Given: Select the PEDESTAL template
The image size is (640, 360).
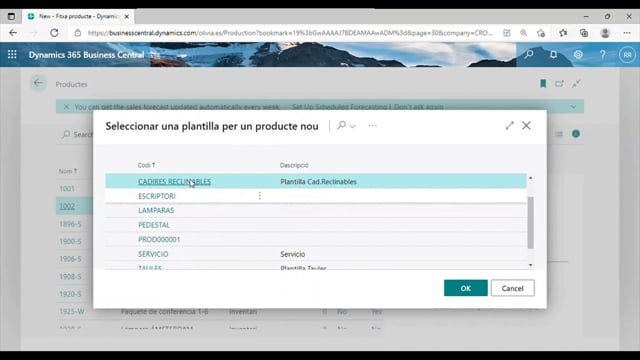Looking at the screenshot, I should [x=154, y=225].
